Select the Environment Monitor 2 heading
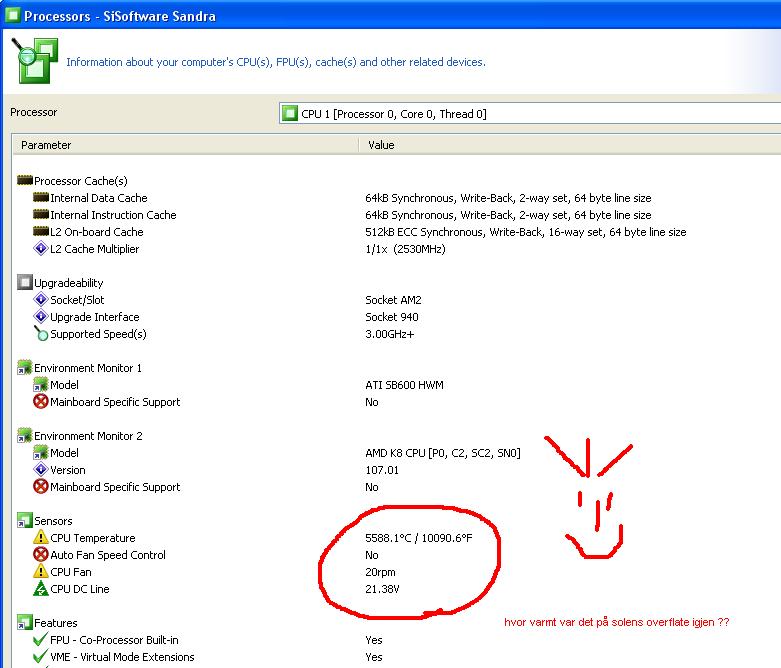The width and height of the screenshot is (781, 668). (x=88, y=436)
